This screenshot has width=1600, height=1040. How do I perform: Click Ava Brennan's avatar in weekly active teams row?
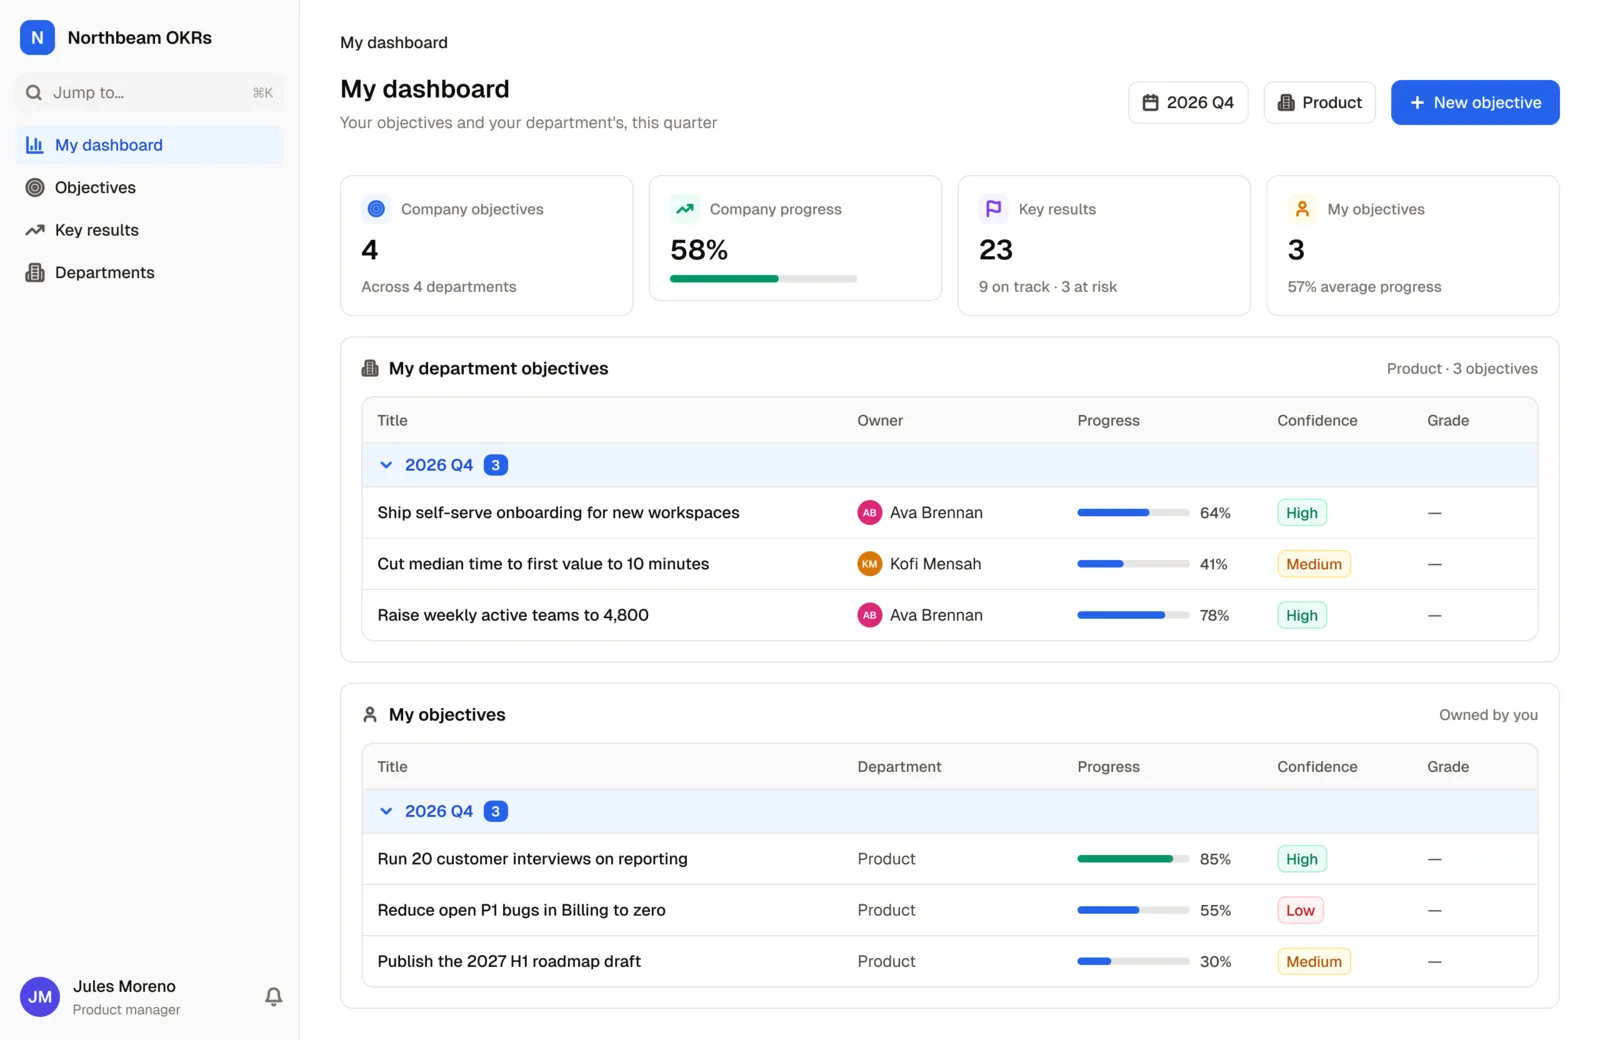(870, 615)
